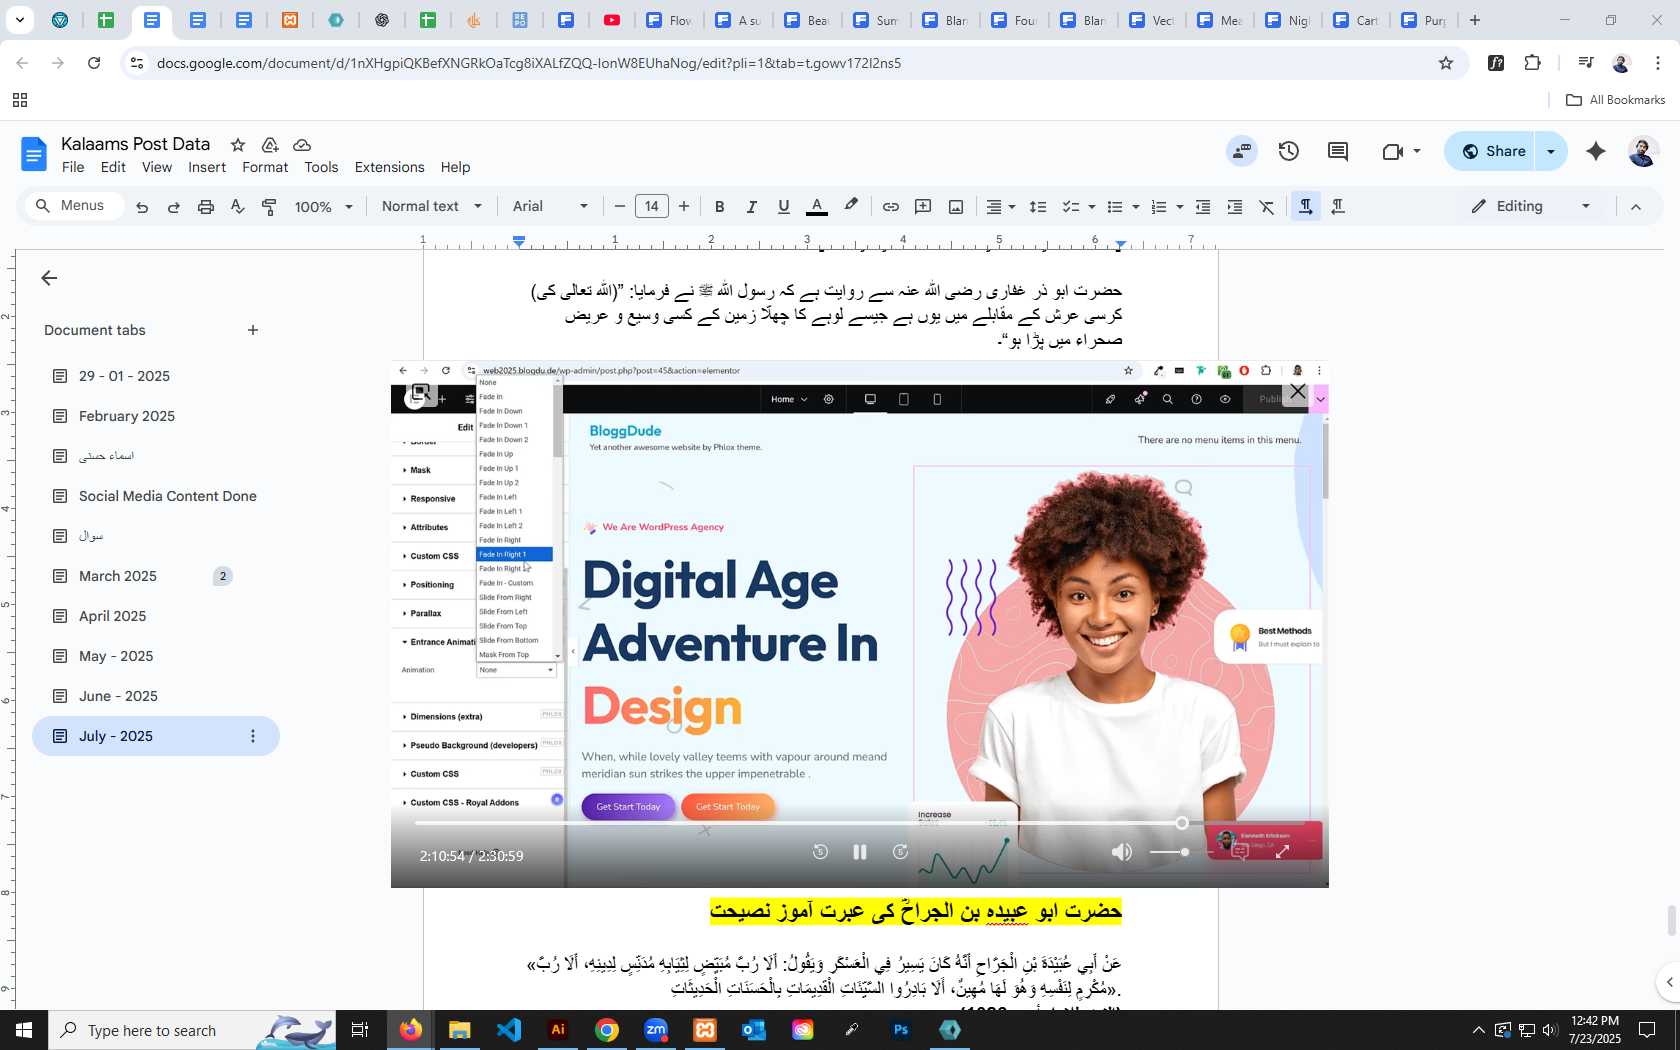Expand the checklist options arrow

pyautogui.click(x=1091, y=207)
